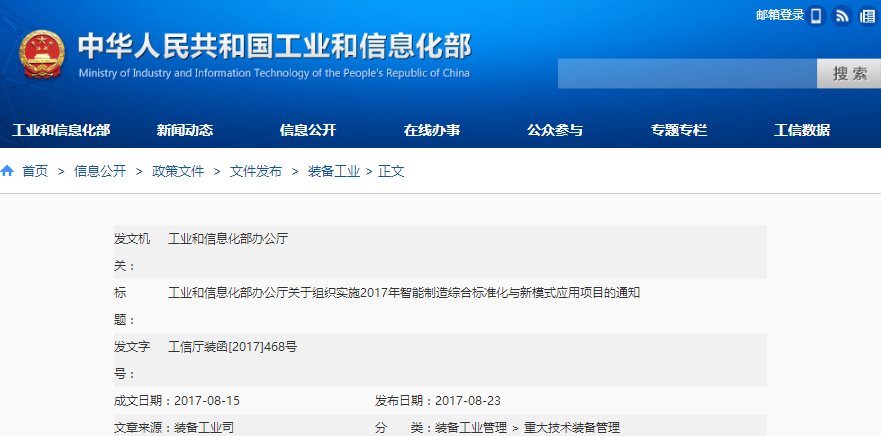Screen dimensions: 881x436
Task: Open the RSS feed icon
Action: 842,16
